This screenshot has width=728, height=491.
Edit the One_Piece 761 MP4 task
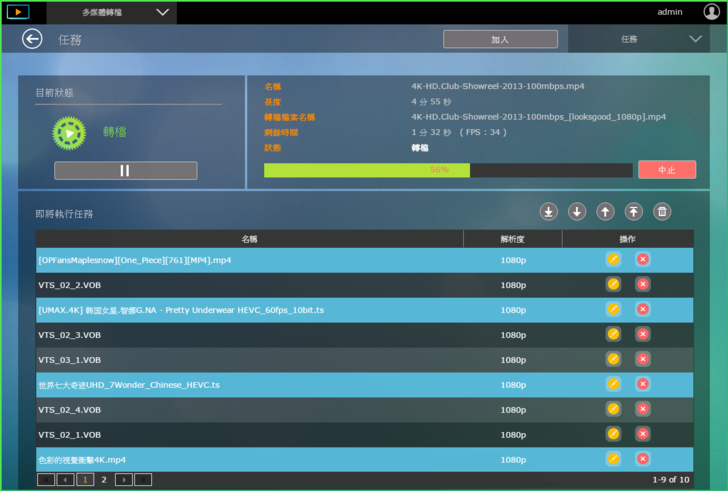click(613, 259)
